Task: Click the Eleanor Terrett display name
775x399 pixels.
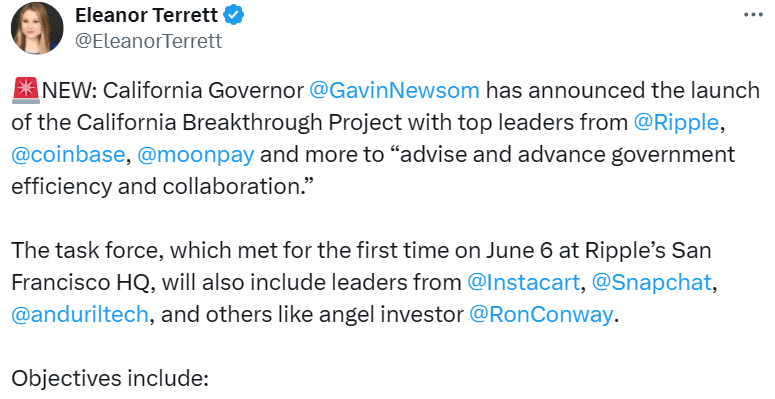Action: pos(146,15)
